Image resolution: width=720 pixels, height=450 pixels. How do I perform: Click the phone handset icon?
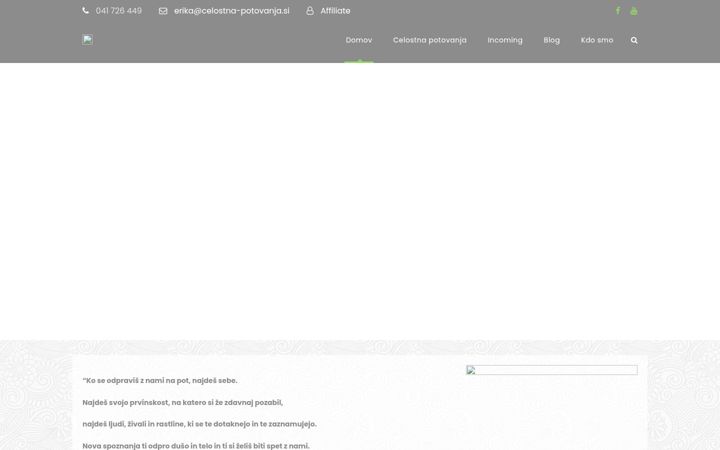[x=85, y=11]
